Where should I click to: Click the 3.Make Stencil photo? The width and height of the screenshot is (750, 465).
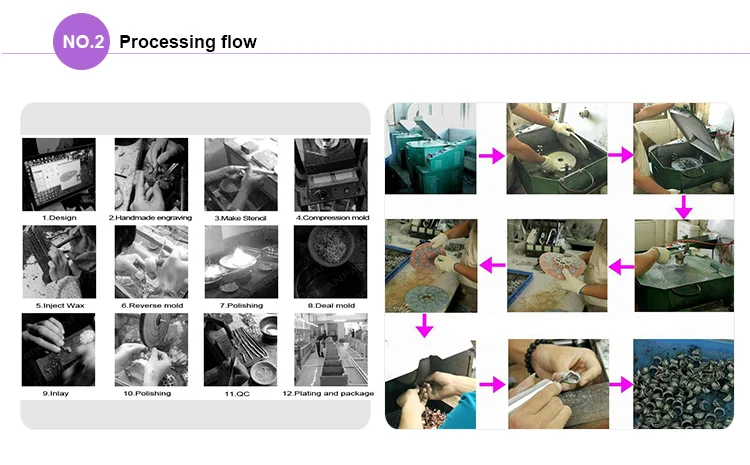(241, 175)
